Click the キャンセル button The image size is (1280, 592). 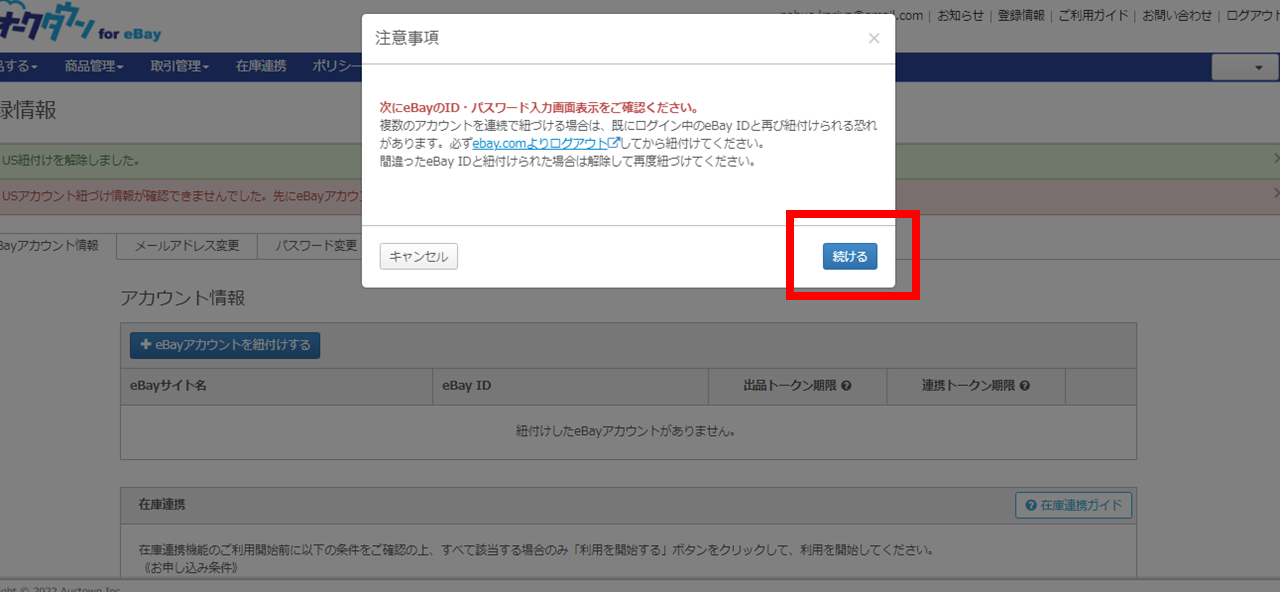(419, 257)
